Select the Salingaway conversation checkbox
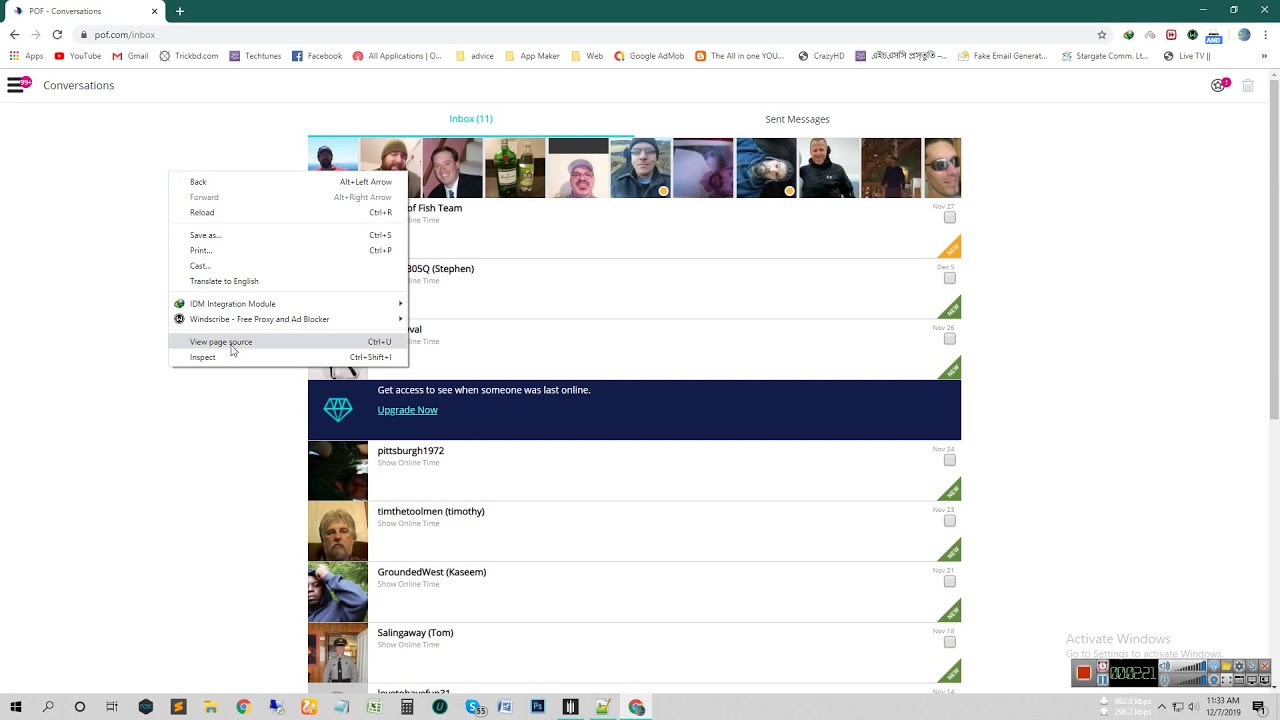Image resolution: width=1280 pixels, height=720 pixels. 949,642
